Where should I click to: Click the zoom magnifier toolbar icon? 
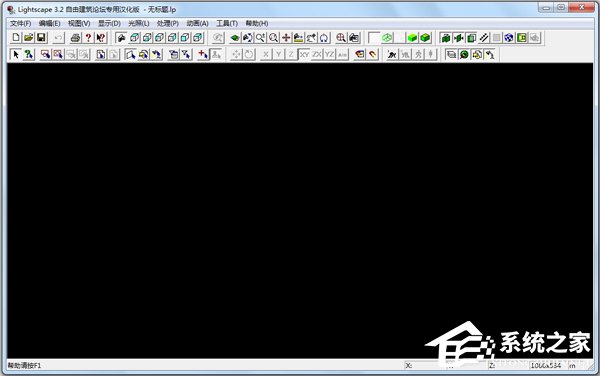point(273,37)
